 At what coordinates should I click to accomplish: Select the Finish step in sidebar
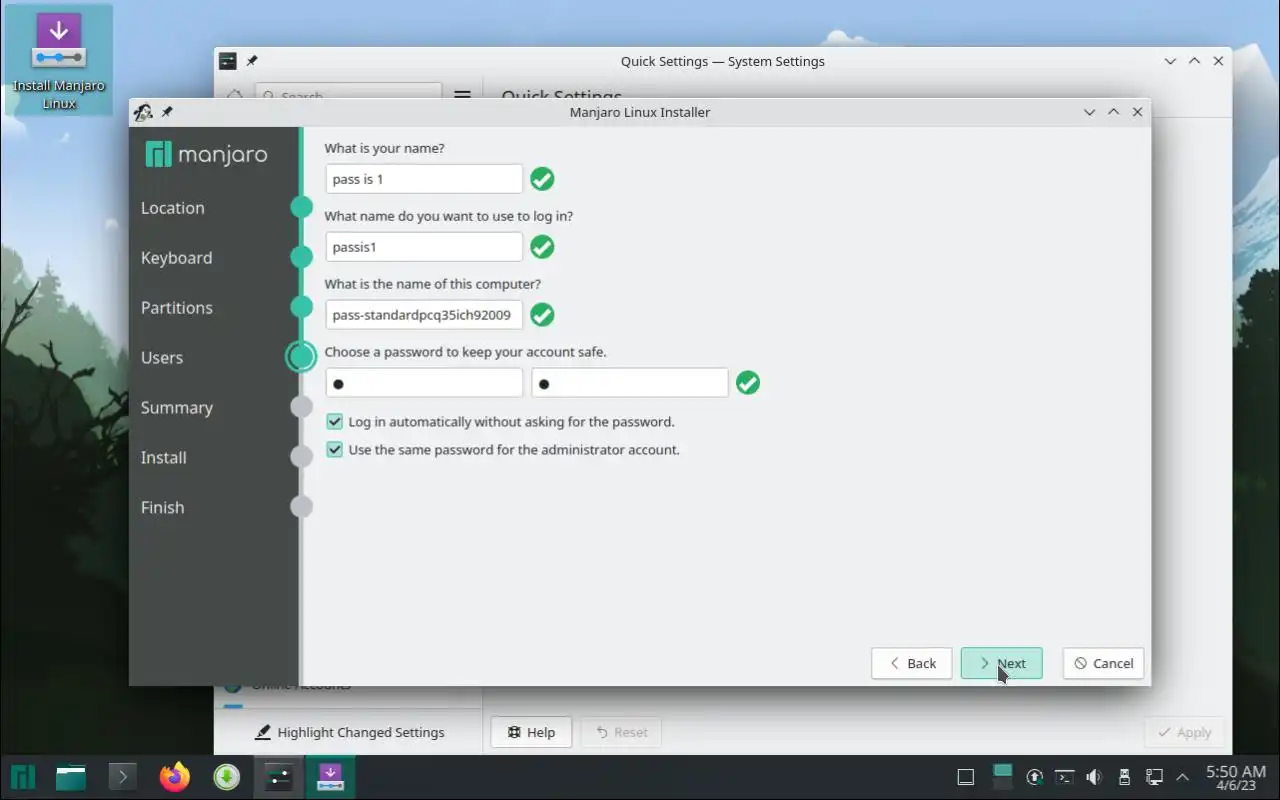162,508
